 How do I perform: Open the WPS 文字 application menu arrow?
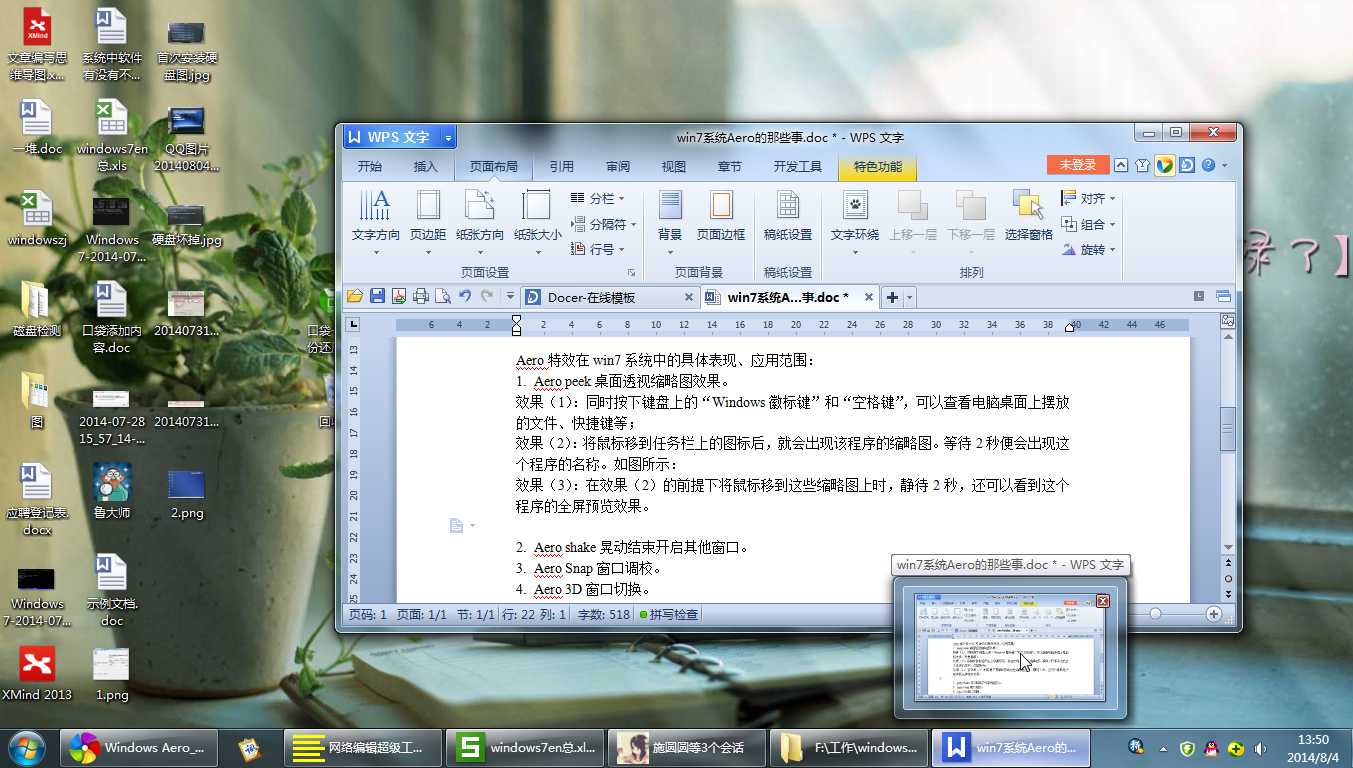(448, 137)
